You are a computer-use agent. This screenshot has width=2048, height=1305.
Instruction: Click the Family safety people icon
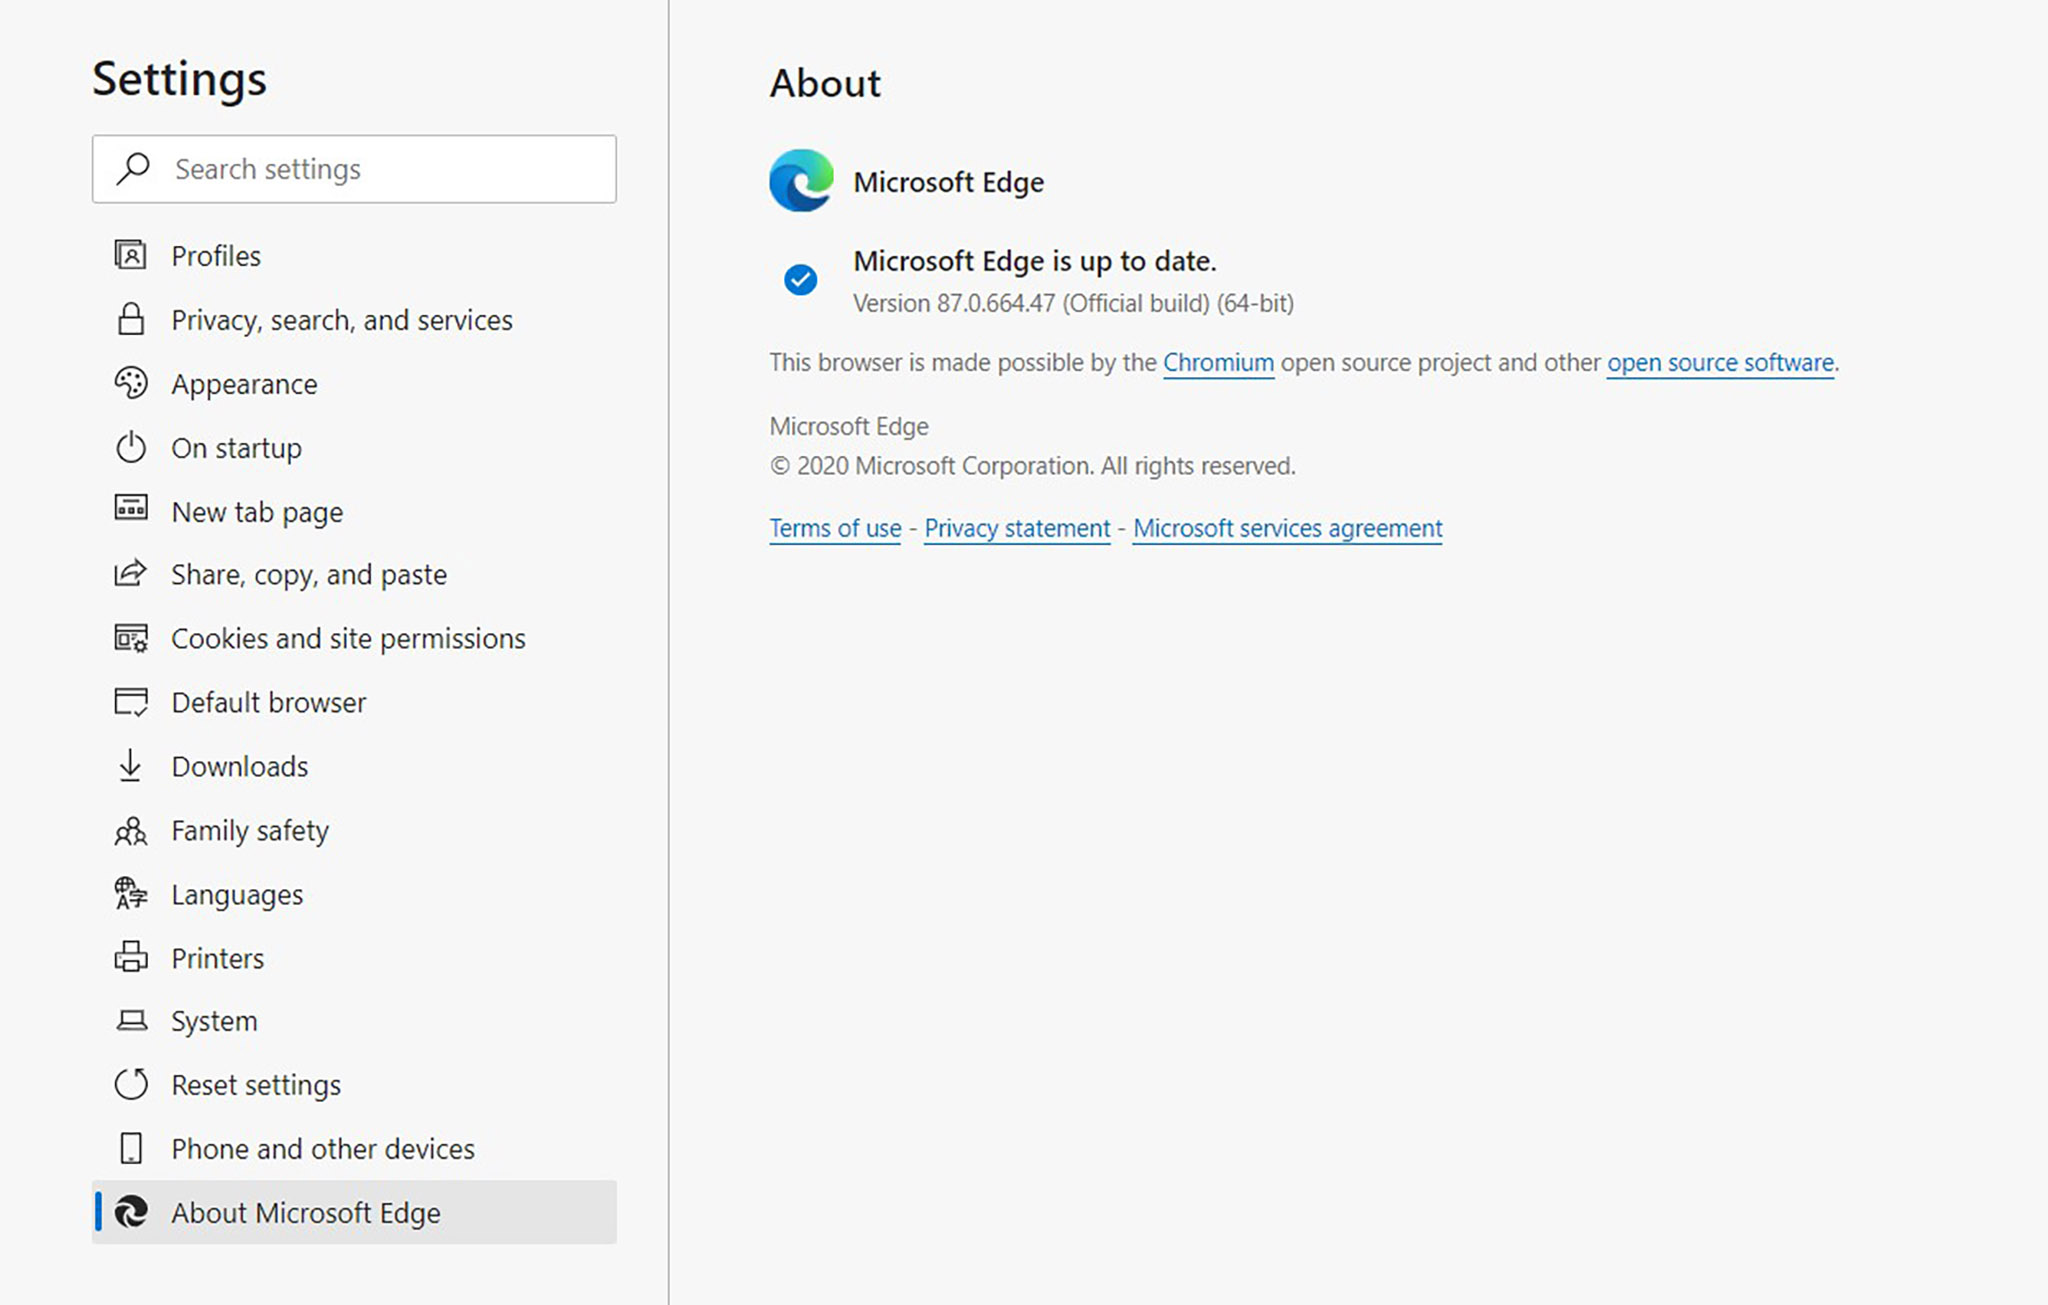click(131, 831)
